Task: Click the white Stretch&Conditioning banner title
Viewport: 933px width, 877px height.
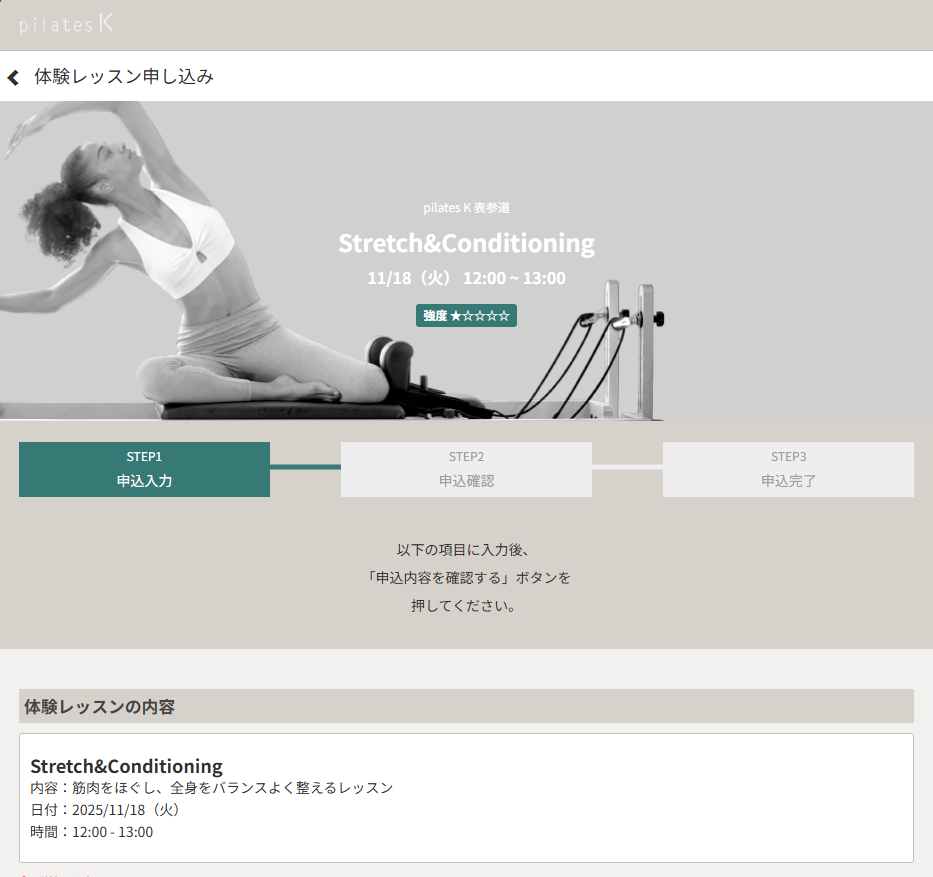Action: pyautogui.click(x=466, y=243)
